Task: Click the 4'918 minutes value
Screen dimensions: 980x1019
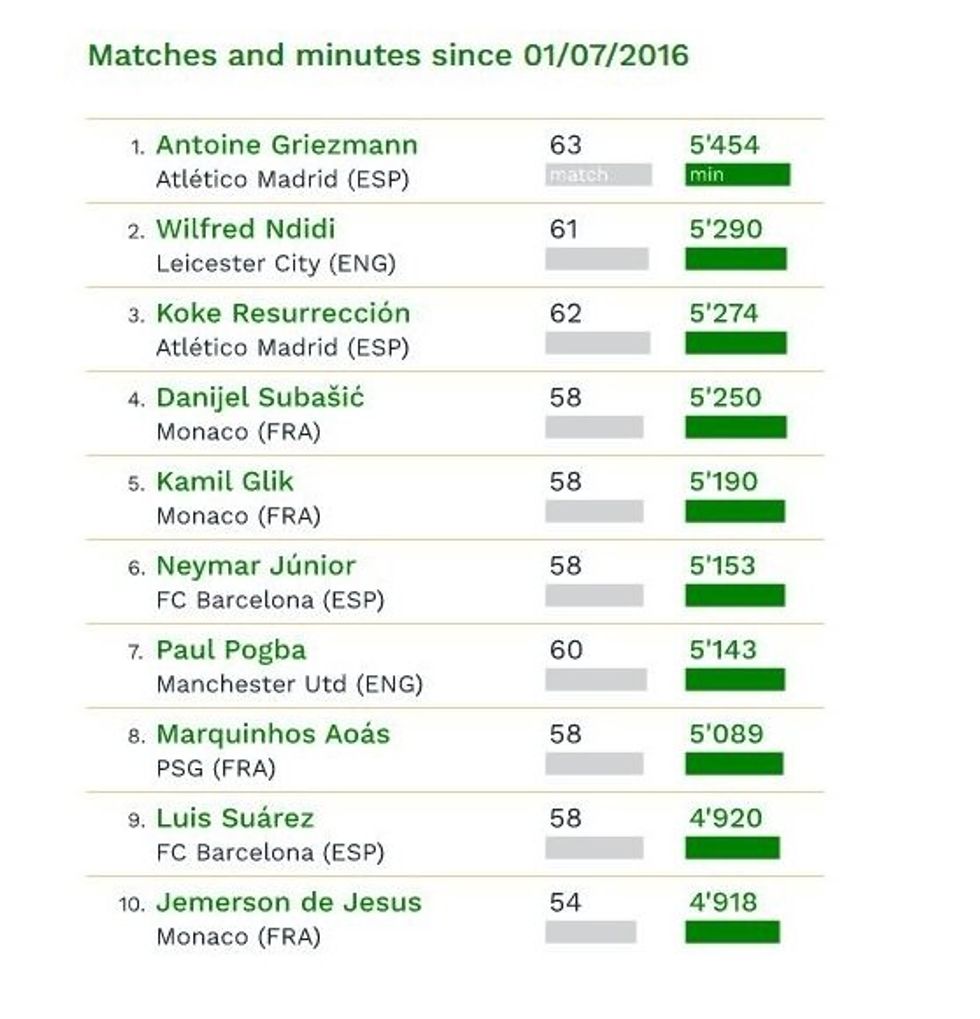Action: pyautogui.click(x=725, y=902)
